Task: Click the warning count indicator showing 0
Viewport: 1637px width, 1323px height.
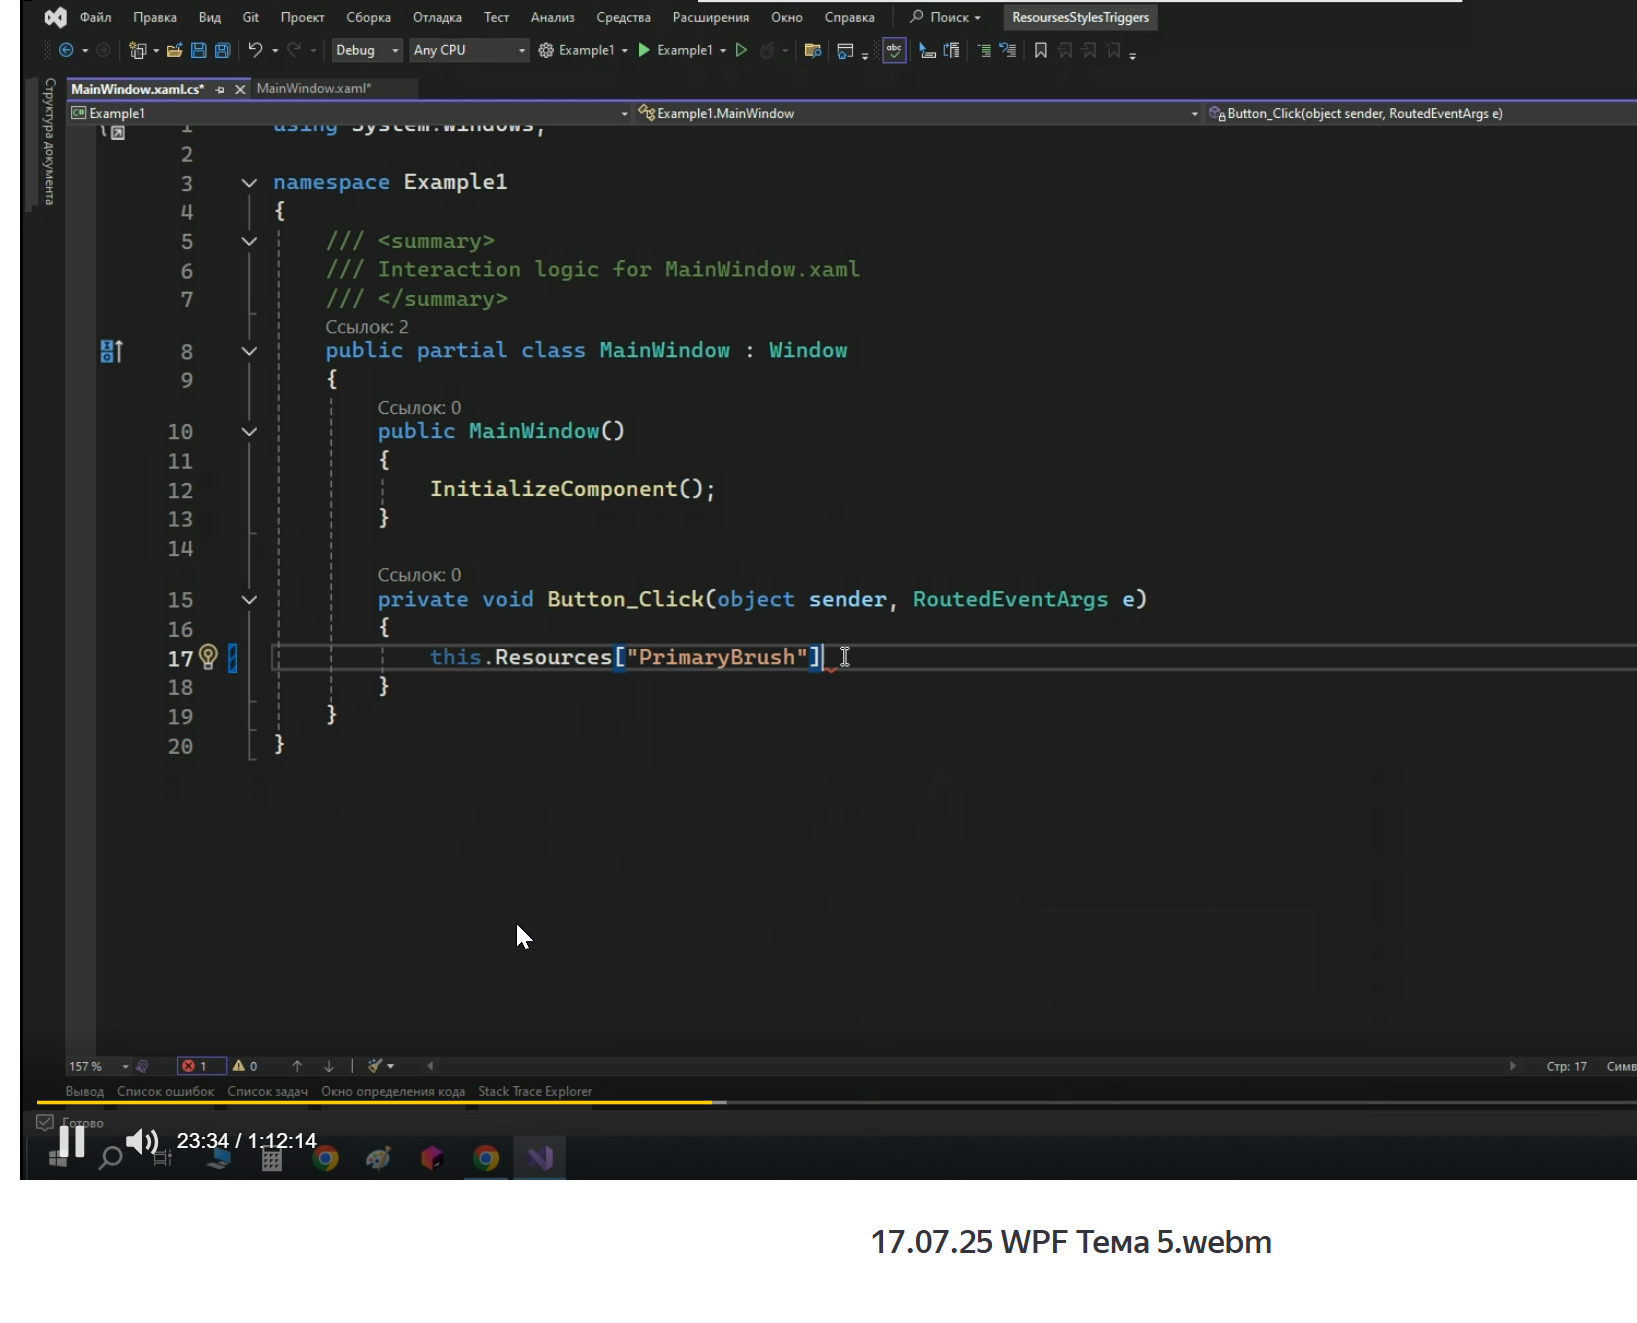Action: coord(245,1066)
